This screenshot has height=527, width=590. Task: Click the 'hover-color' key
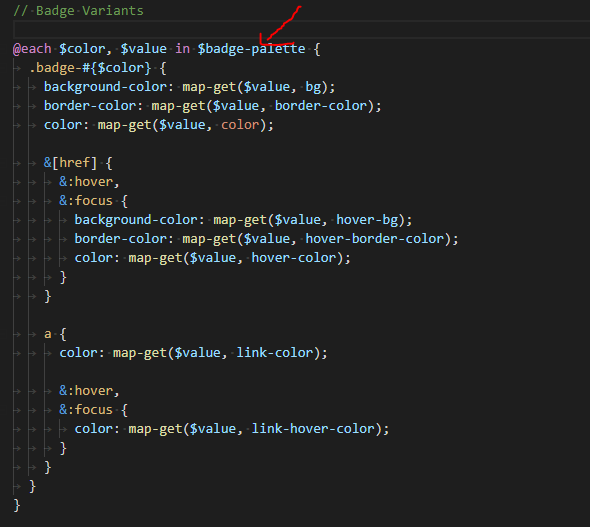coord(294,258)
